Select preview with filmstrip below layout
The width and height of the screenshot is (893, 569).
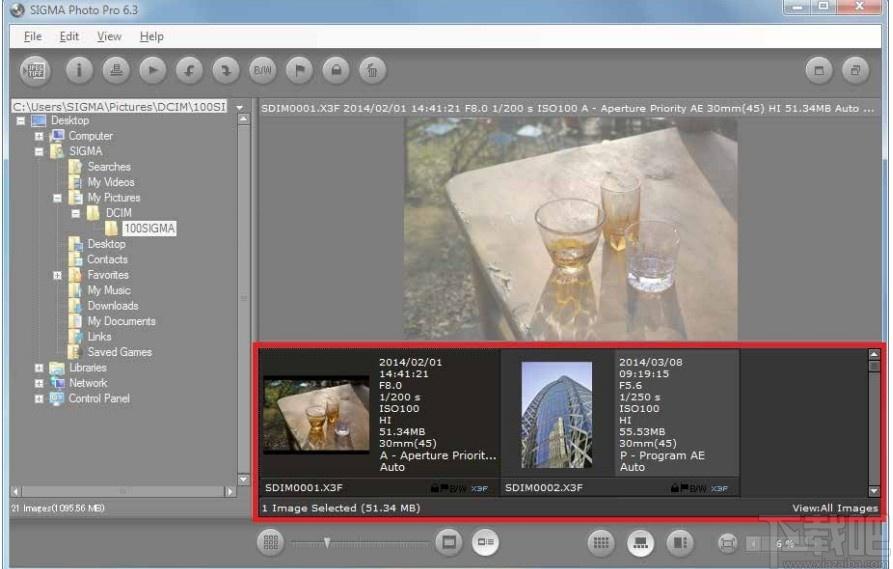641,543
